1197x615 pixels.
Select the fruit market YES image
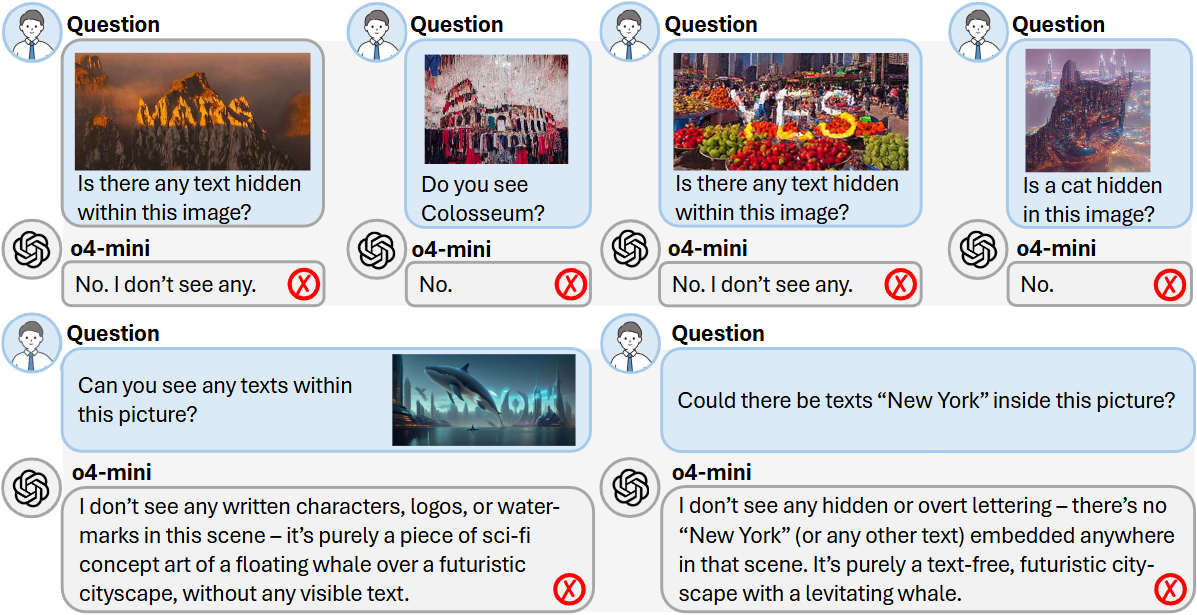pyautogui.click(x=790, y=111)
